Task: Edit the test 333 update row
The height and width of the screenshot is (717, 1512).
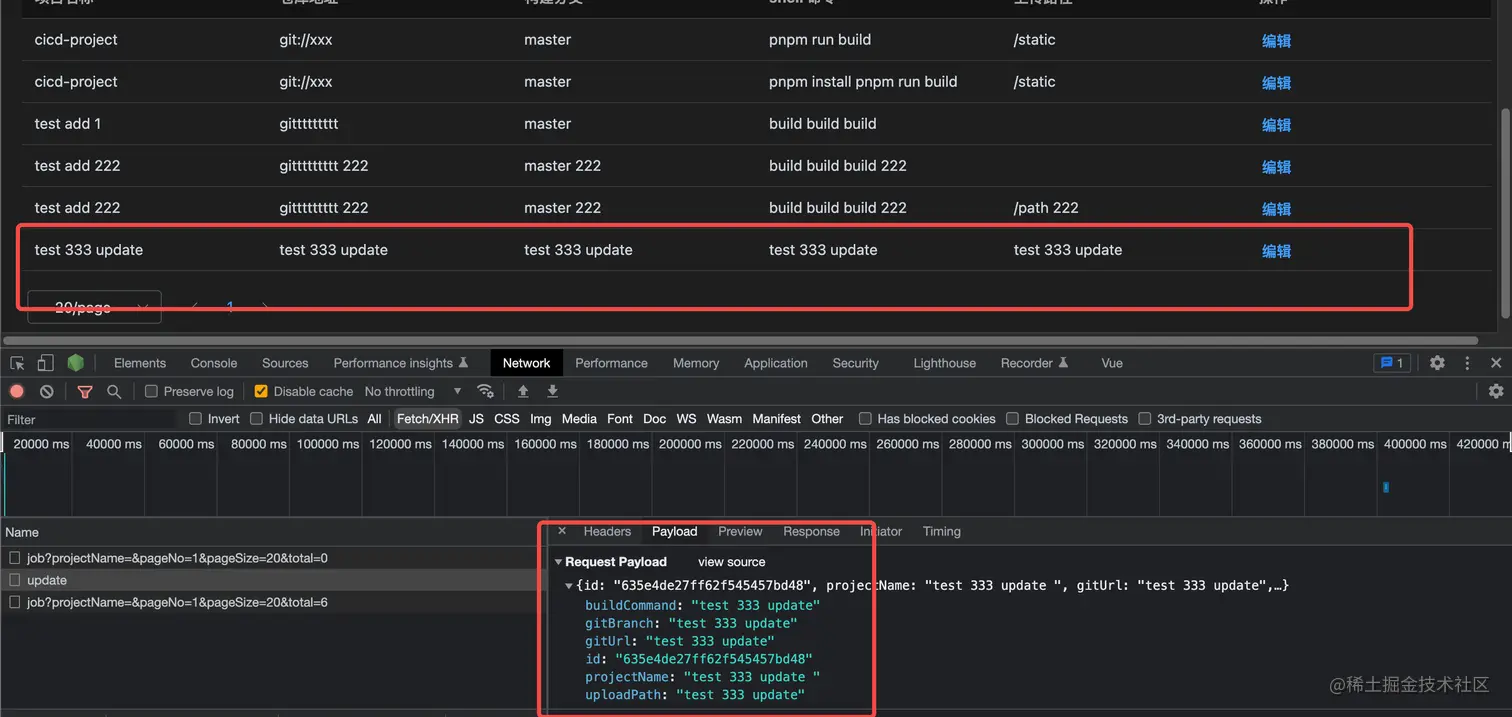Action: coord(1276,250)
